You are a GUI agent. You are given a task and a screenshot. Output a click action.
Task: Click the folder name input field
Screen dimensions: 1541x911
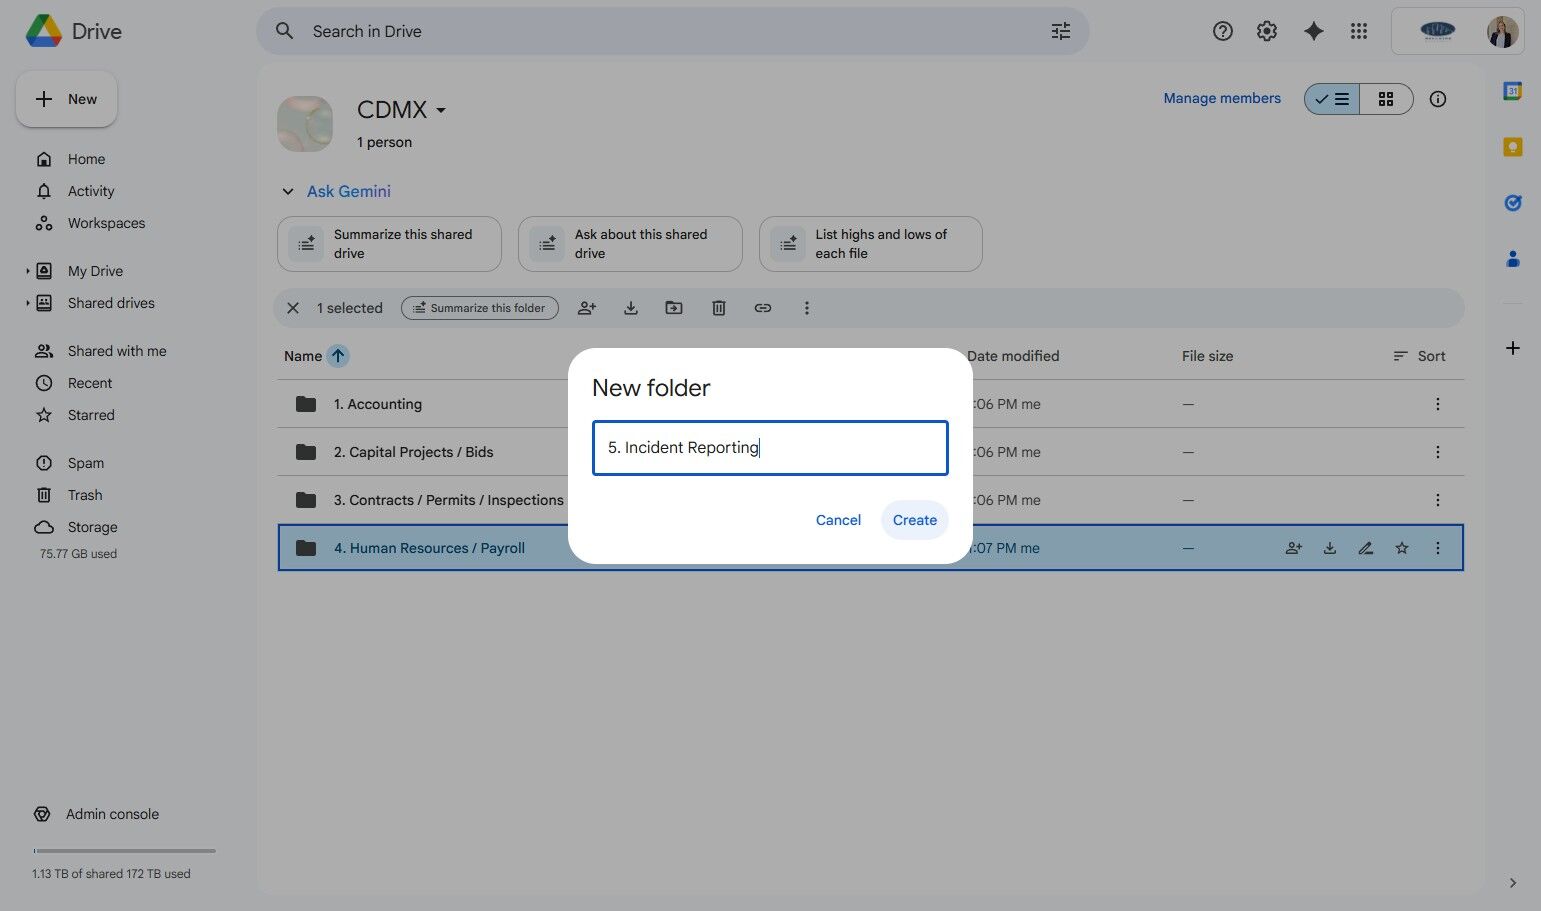[x=770, y=448]
